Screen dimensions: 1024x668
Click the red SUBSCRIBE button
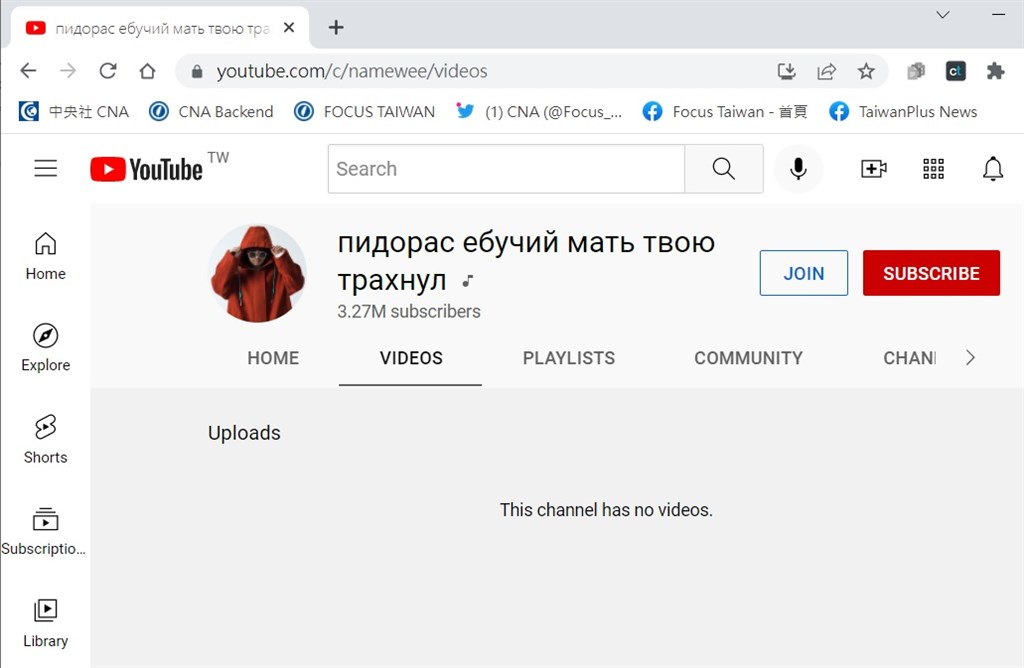tap(931, 273)
